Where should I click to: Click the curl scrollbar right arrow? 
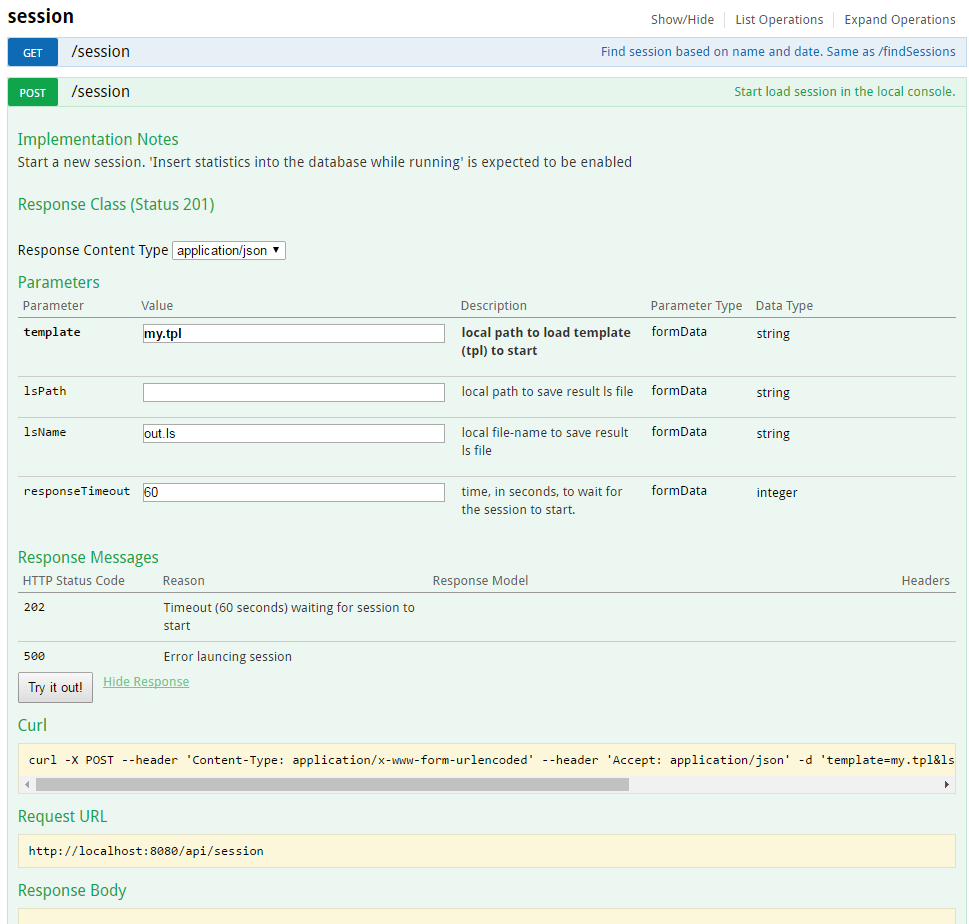click(946, 785)
